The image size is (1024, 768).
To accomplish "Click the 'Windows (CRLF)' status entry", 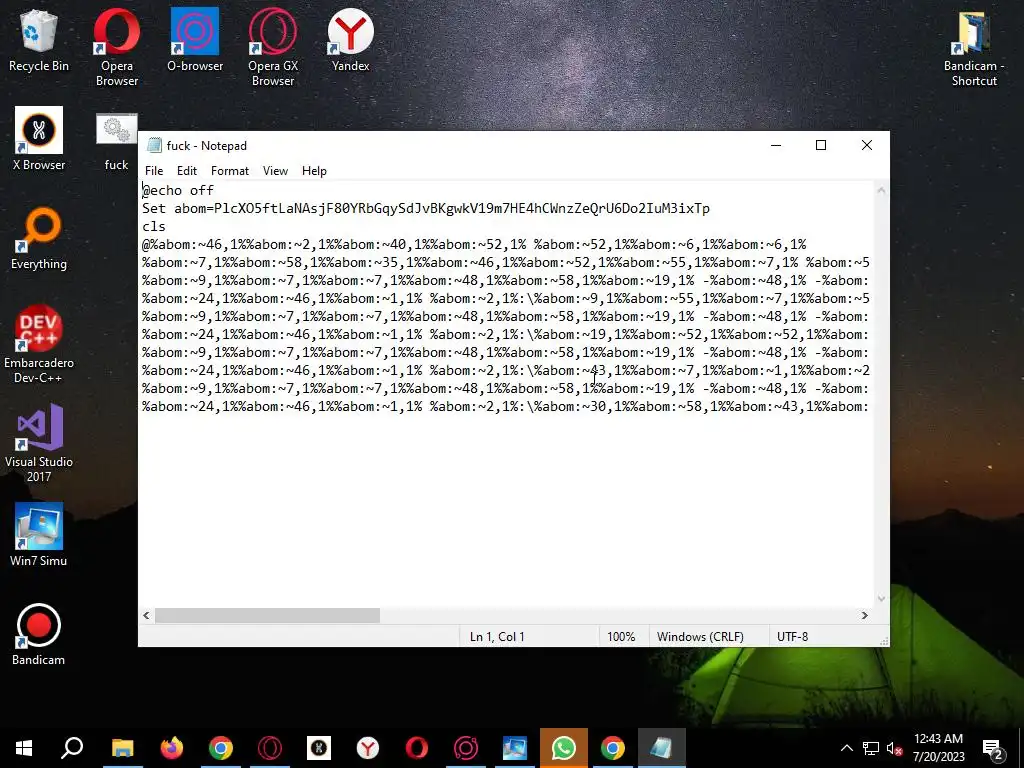I will point(700,637).
